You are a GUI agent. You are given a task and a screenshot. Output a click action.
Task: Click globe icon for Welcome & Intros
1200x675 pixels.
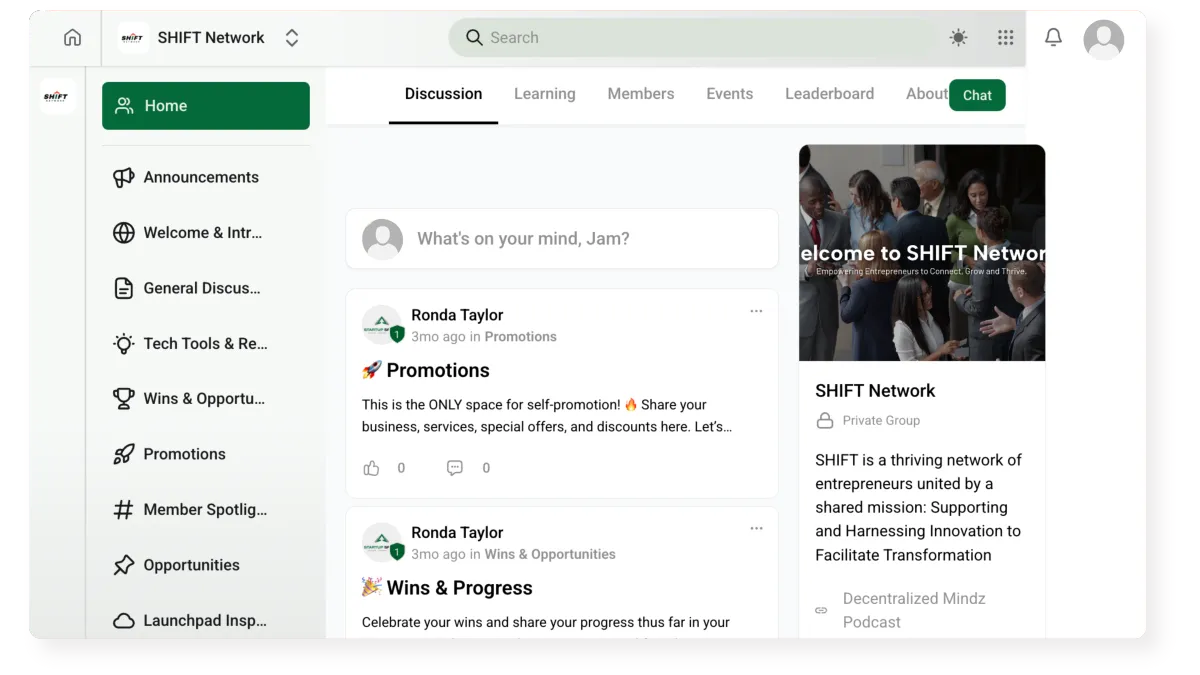[x=123, y=233]
